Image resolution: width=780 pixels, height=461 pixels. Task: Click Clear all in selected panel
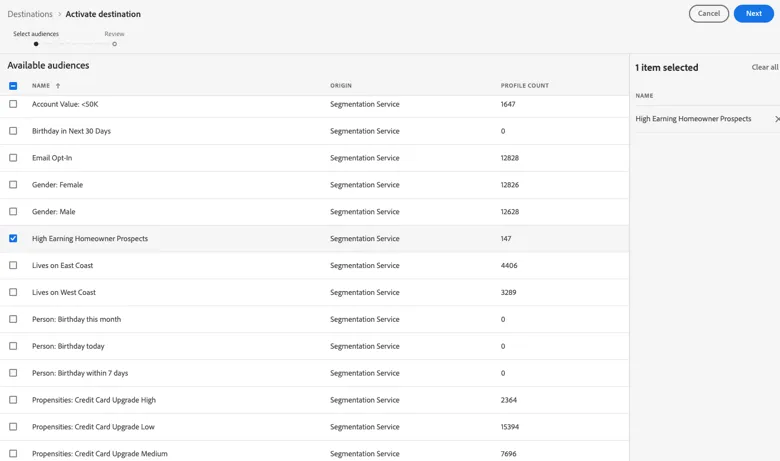pos(765,67)
